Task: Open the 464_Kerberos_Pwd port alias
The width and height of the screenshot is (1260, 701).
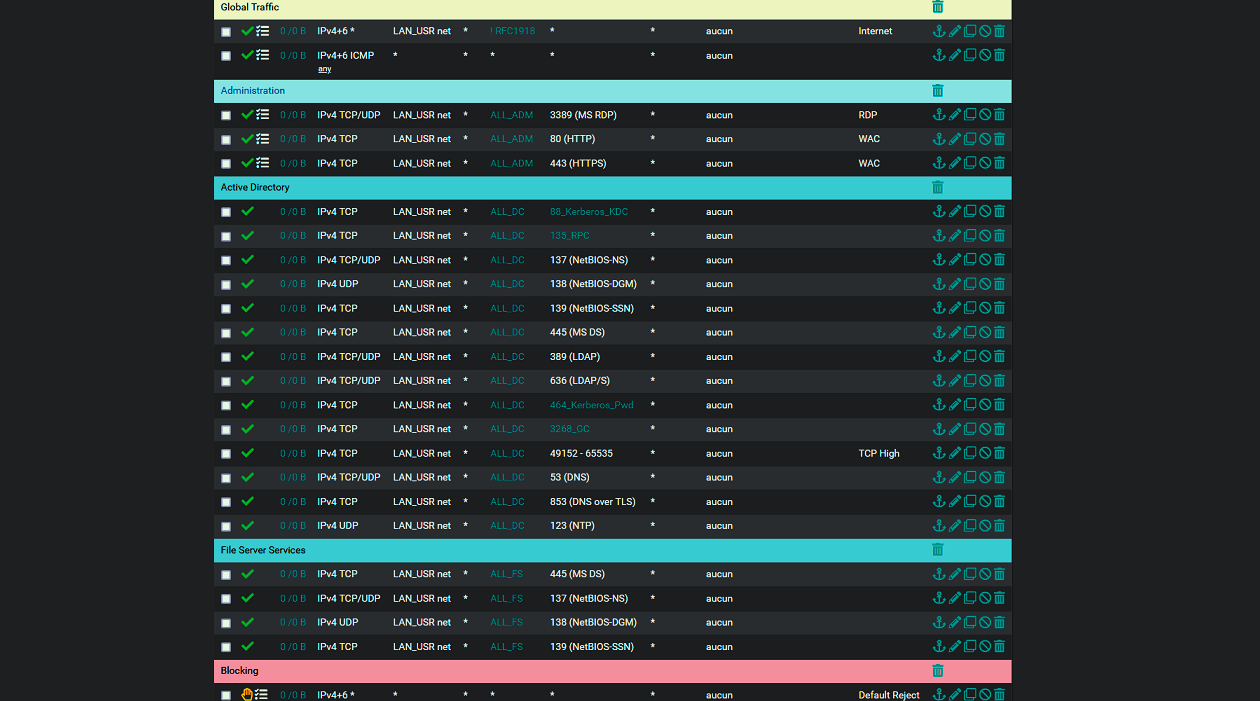Action: [592, 405]
